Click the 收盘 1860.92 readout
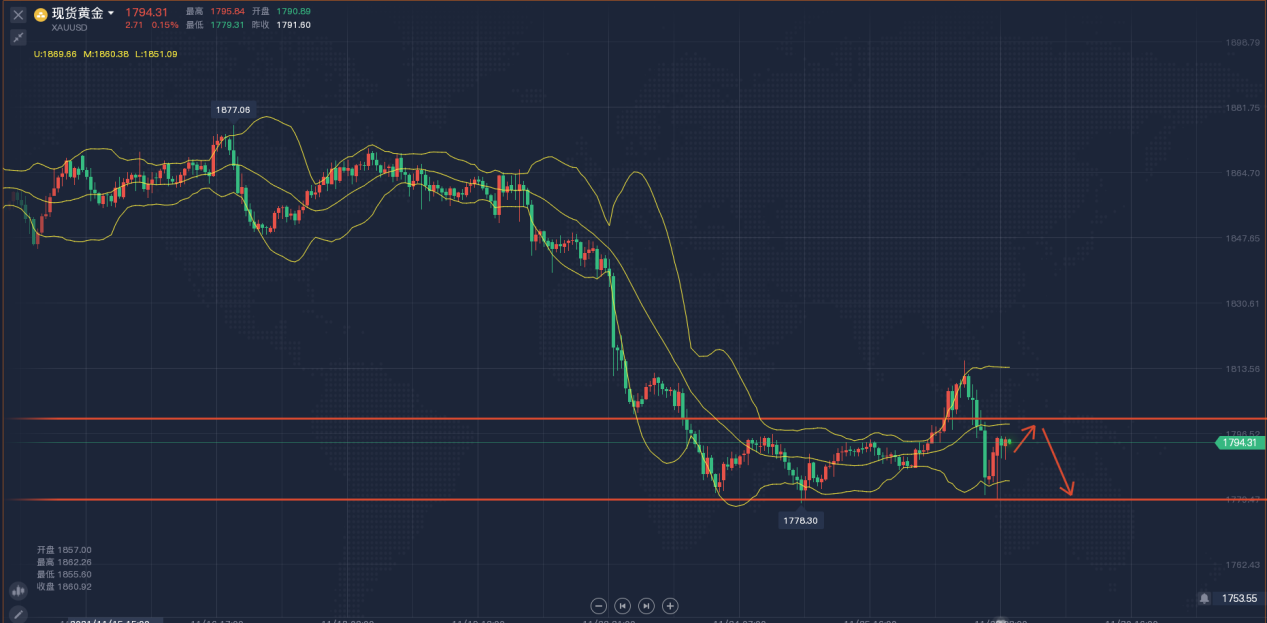The height and width of the screenshot is (623, 1267). pos(64,586)
